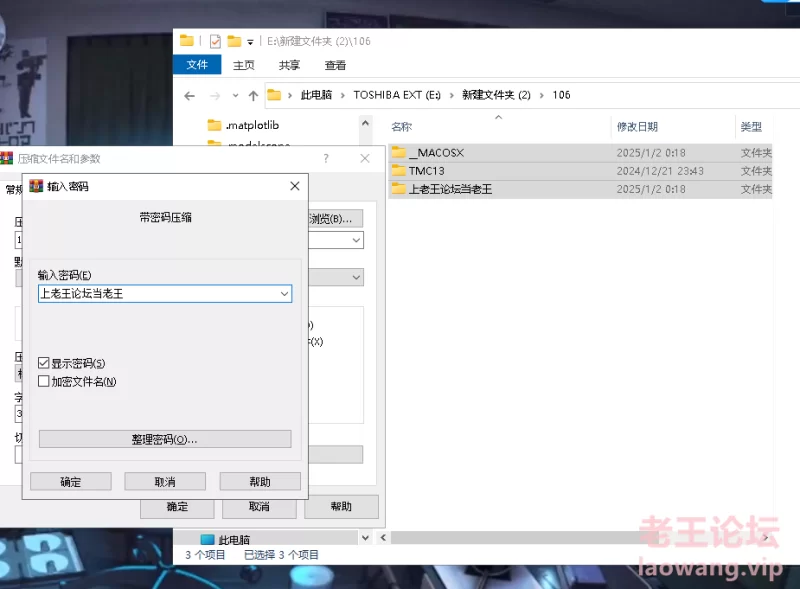Click 106 in the address bar

[x=561, y=95]
